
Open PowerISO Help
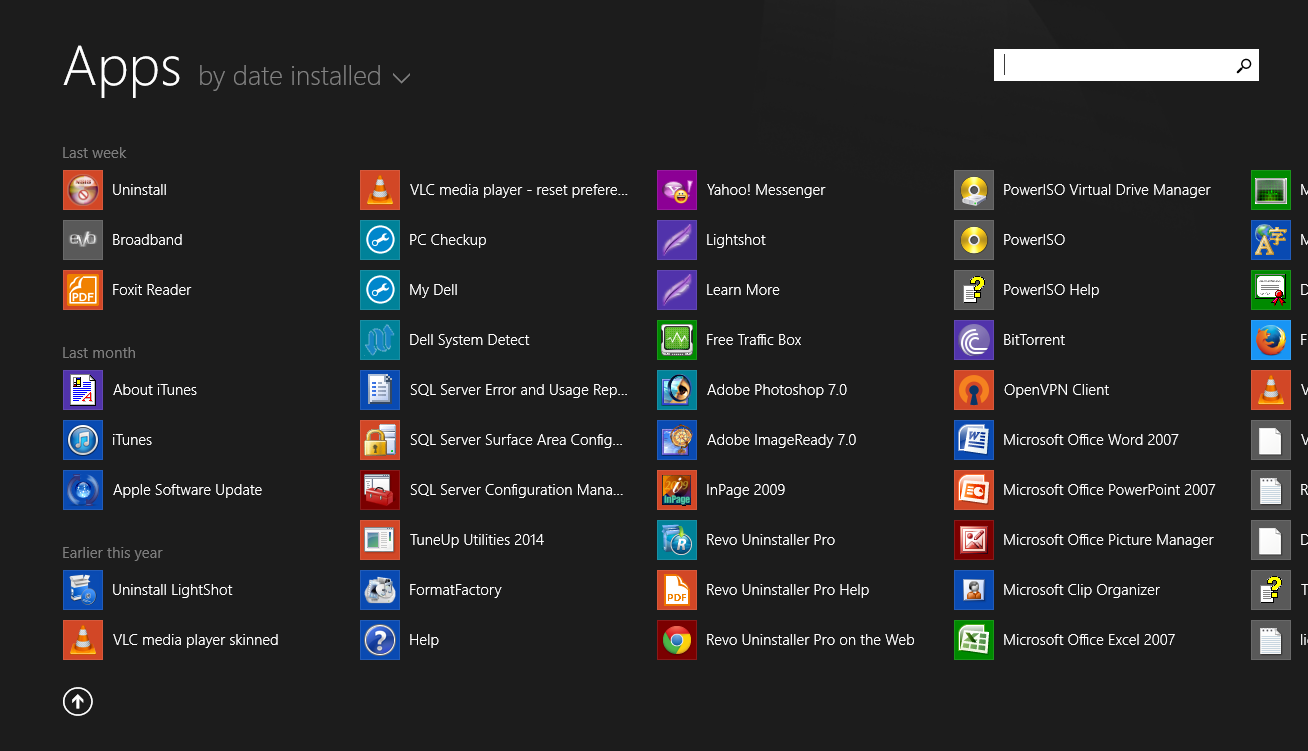[x=1027, y=290]
